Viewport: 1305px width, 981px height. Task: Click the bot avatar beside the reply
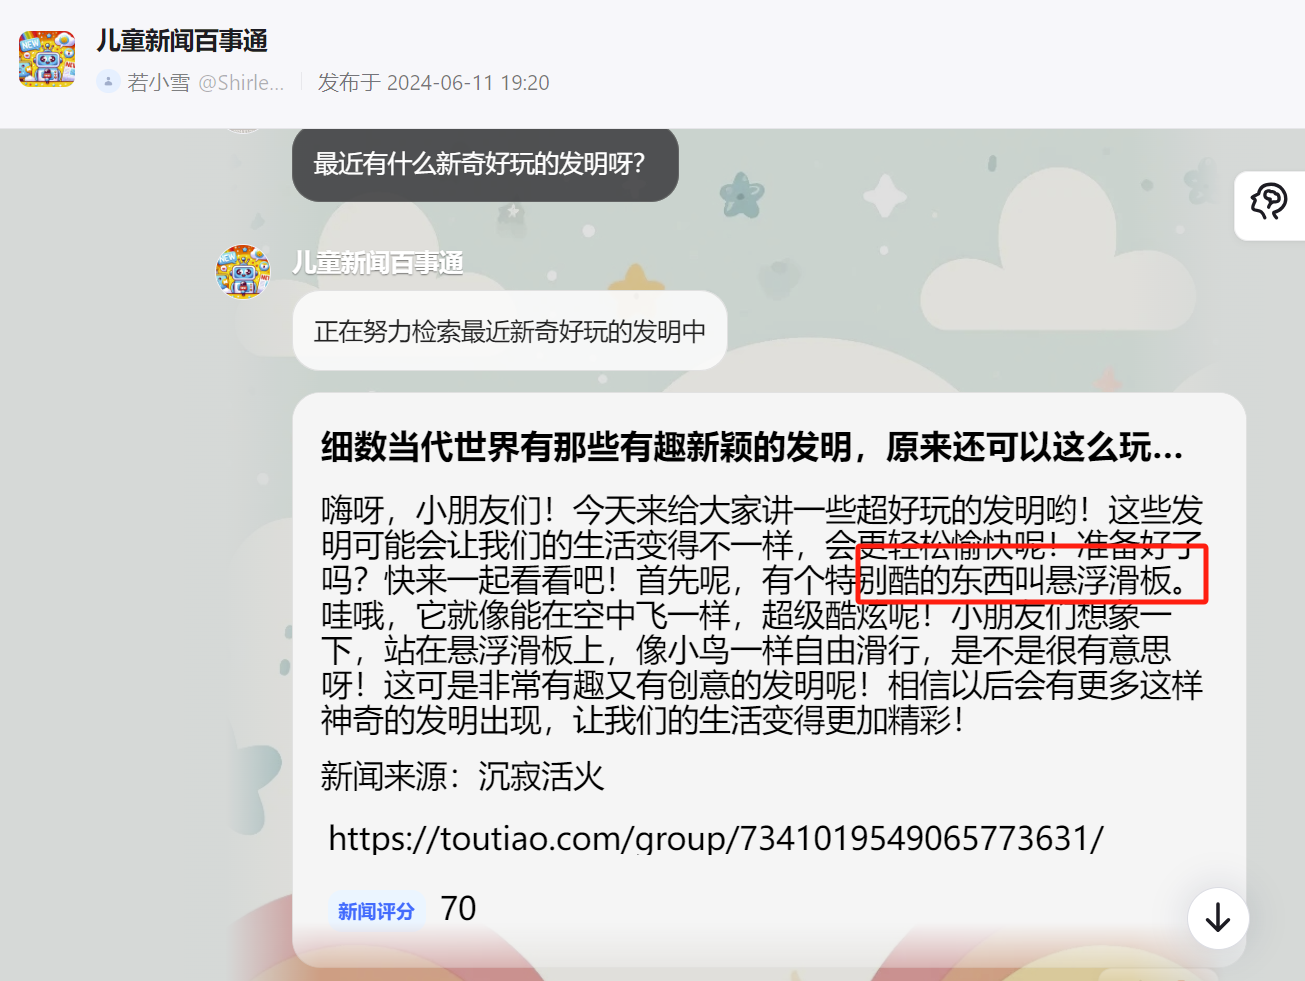243,272
